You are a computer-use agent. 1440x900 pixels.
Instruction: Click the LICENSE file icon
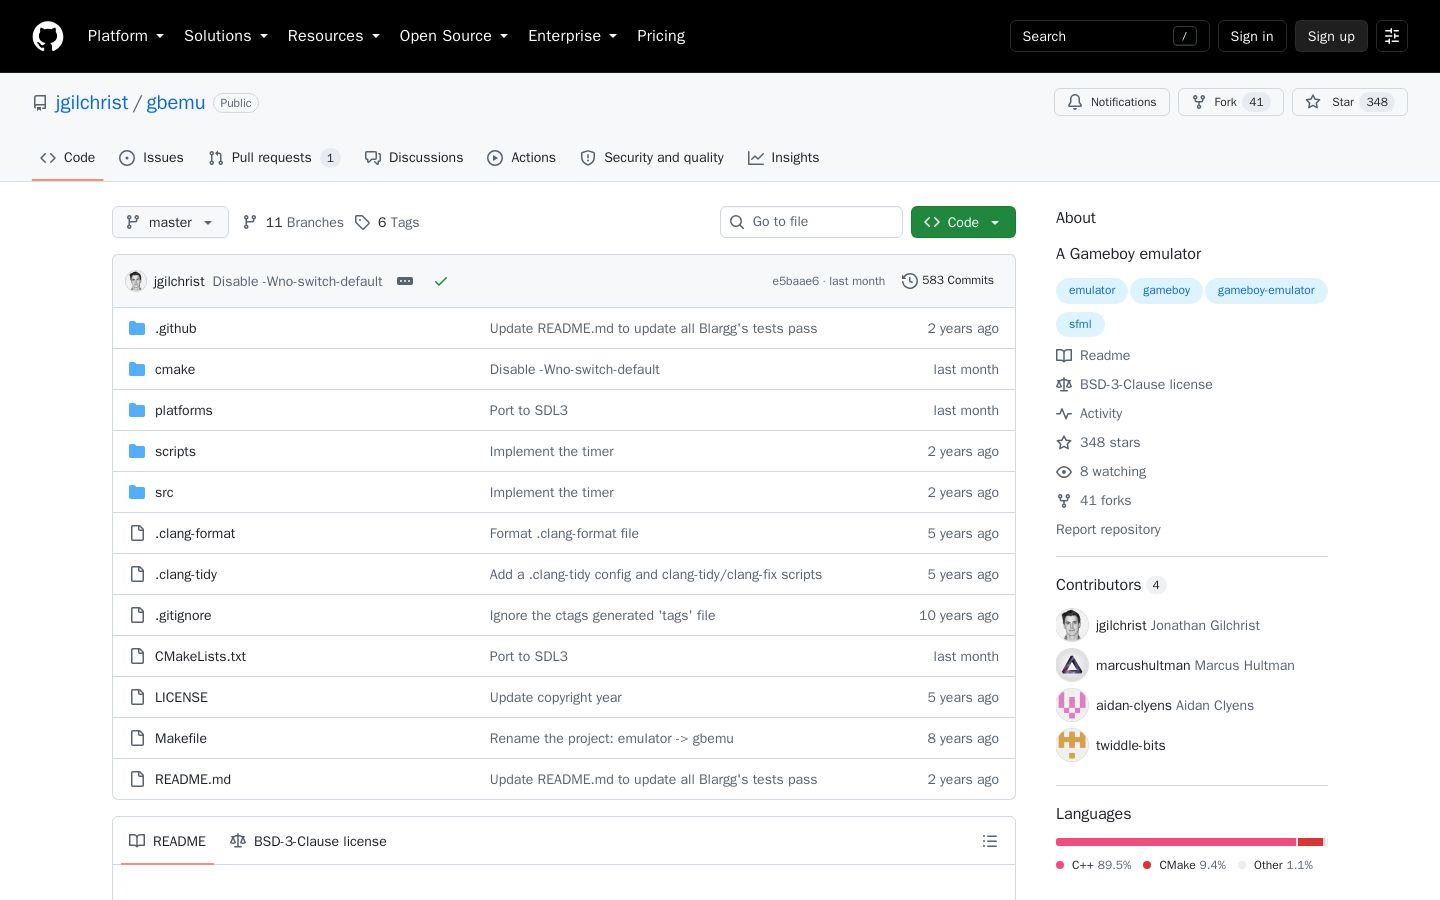pyautogui.click(x=138, y=697)
